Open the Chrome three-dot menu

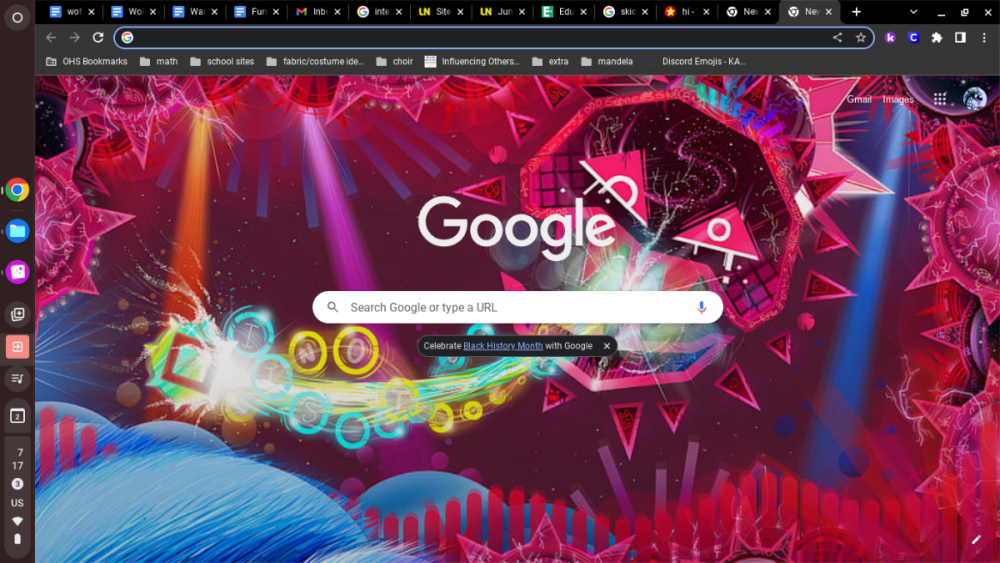(984, 37)
